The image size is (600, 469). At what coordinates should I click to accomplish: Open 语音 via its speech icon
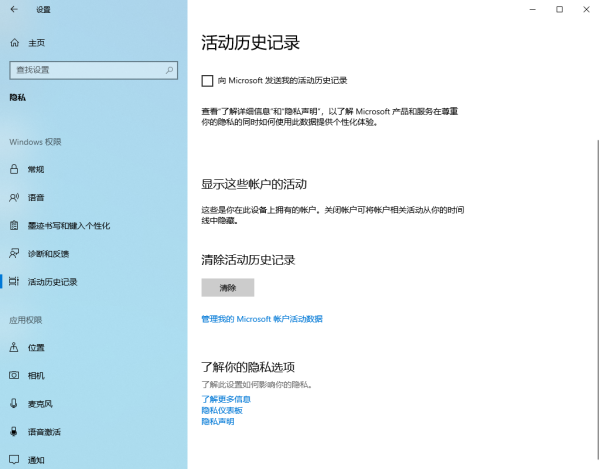tap(14, 197)
